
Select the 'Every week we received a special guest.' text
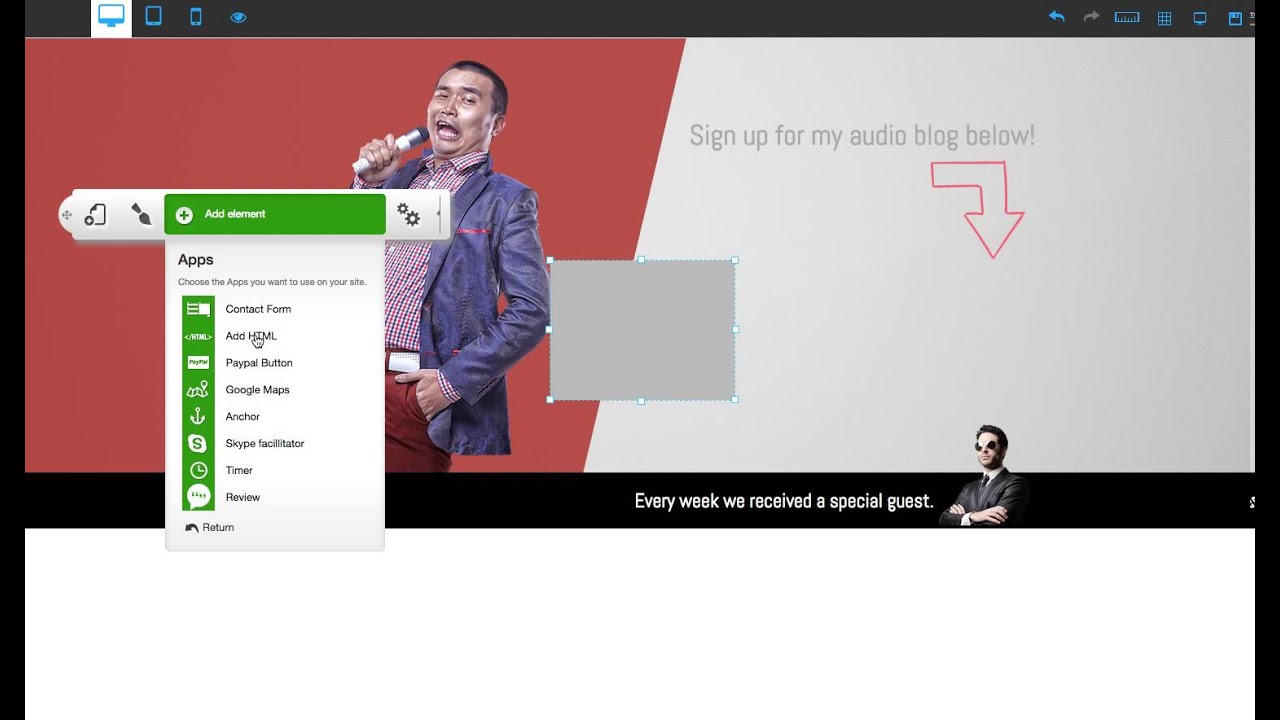click(x=784, y=501)
